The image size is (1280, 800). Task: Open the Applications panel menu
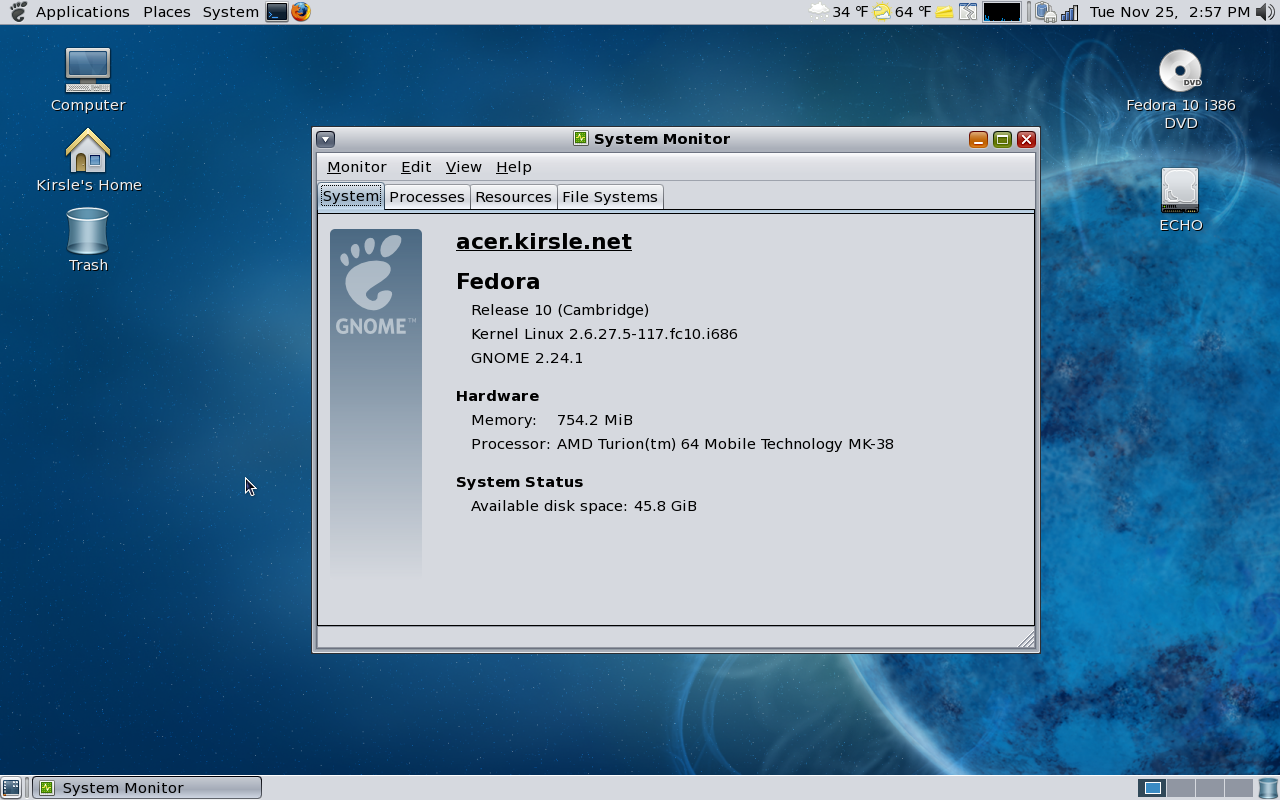click(x=82, y=12)
